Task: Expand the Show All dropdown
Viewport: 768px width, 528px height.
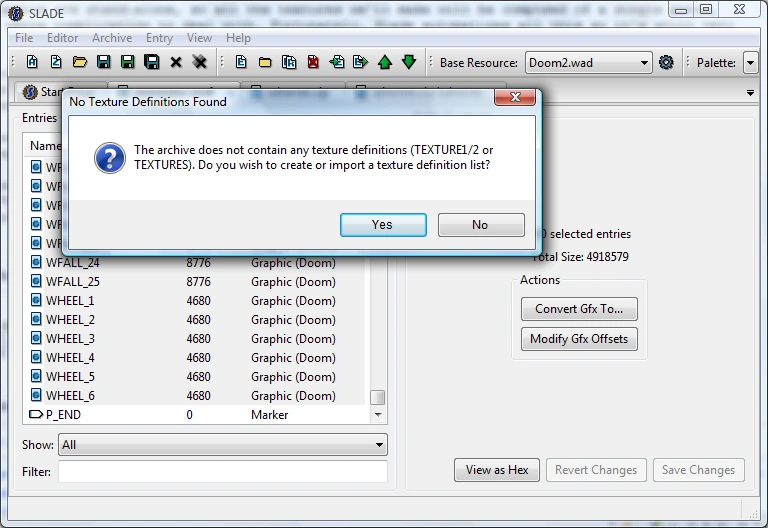Action: (223, 445)
